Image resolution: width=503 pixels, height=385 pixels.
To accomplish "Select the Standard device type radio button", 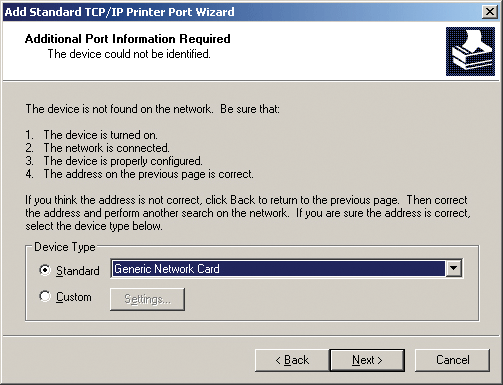I will coord(45,270).
